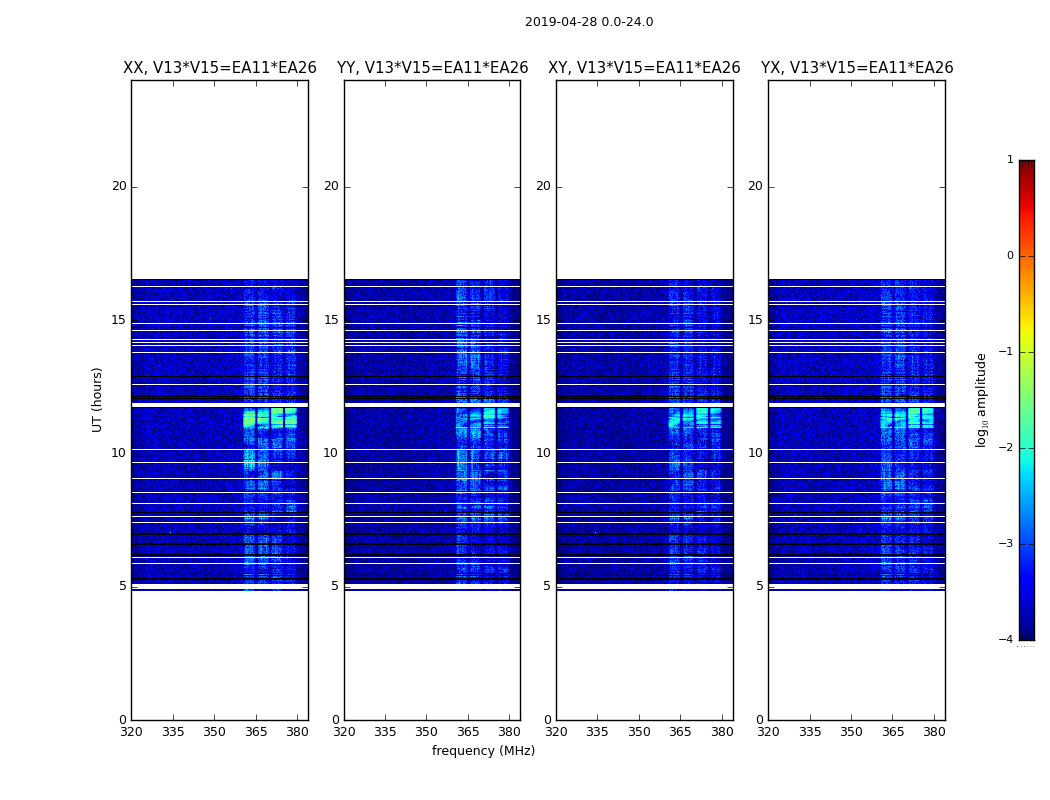This screenshot has height=800, width=1050.
Task: Click the YX polarization waterfall plot
Action: (x=856, y=400)
